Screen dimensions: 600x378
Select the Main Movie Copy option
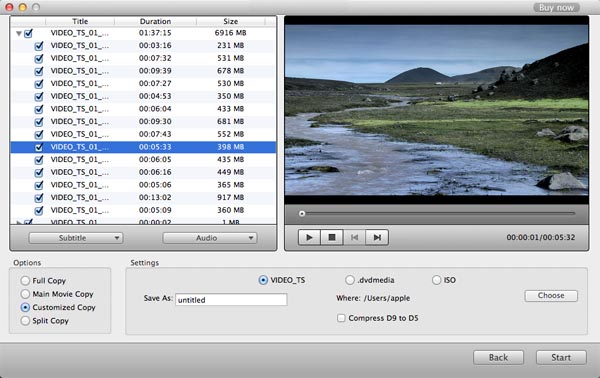pyautogui.click(x=25, y=294)
